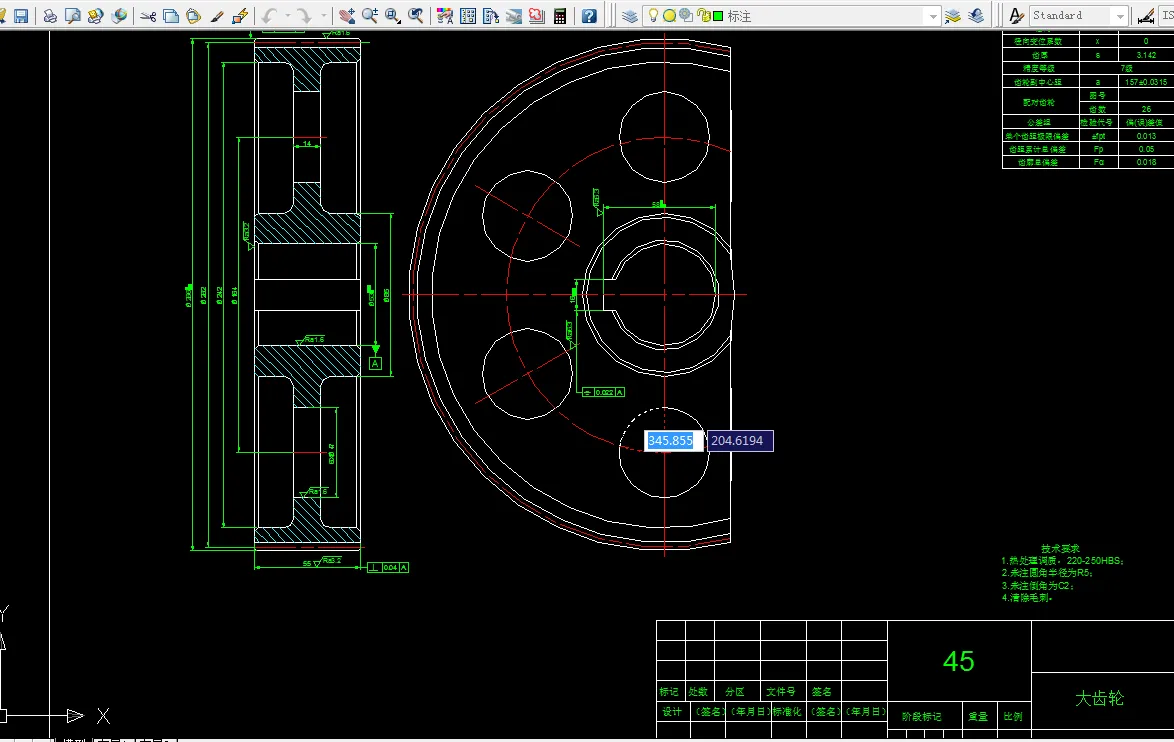
Task: Open Help with the question mark icon
Action: click(589, 16)
